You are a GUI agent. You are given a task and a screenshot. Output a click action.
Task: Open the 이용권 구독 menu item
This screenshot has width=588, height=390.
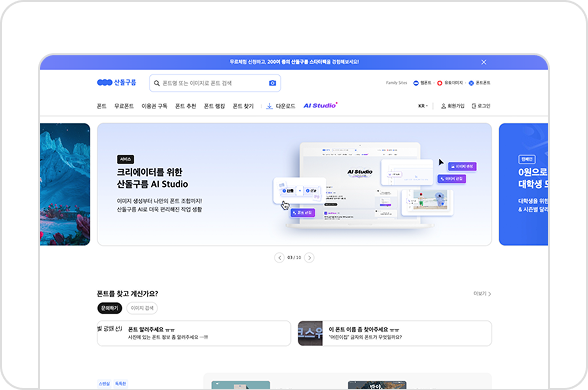click(x=154, y=106)
